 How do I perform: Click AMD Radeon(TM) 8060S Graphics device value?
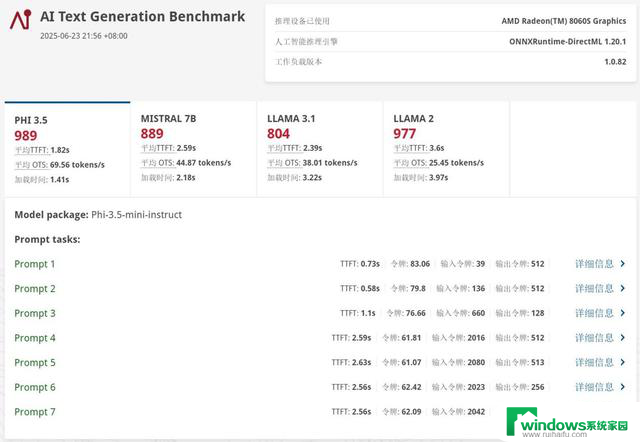tap(564, 21)
